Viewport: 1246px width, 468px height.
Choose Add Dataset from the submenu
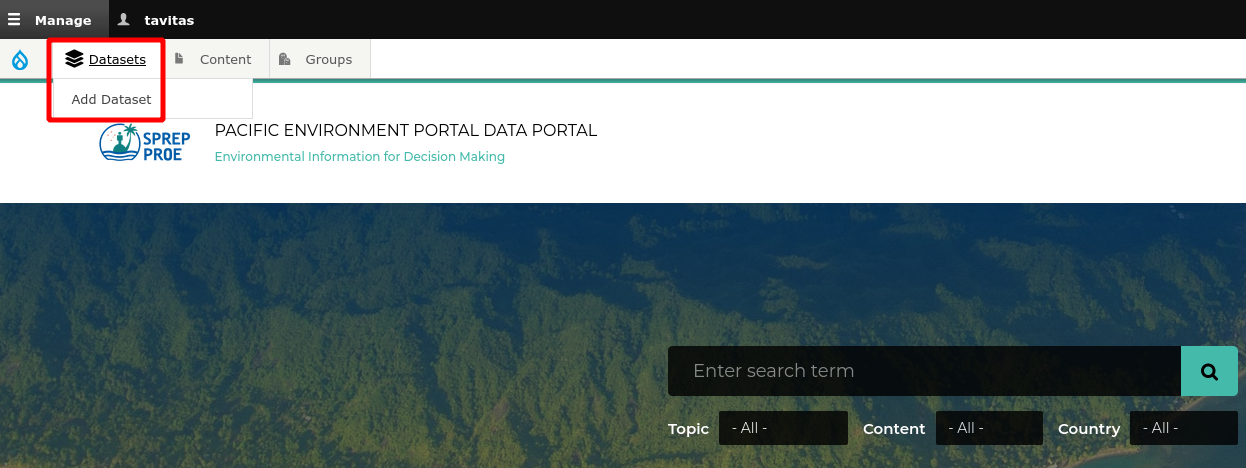[x=111, y=99]
